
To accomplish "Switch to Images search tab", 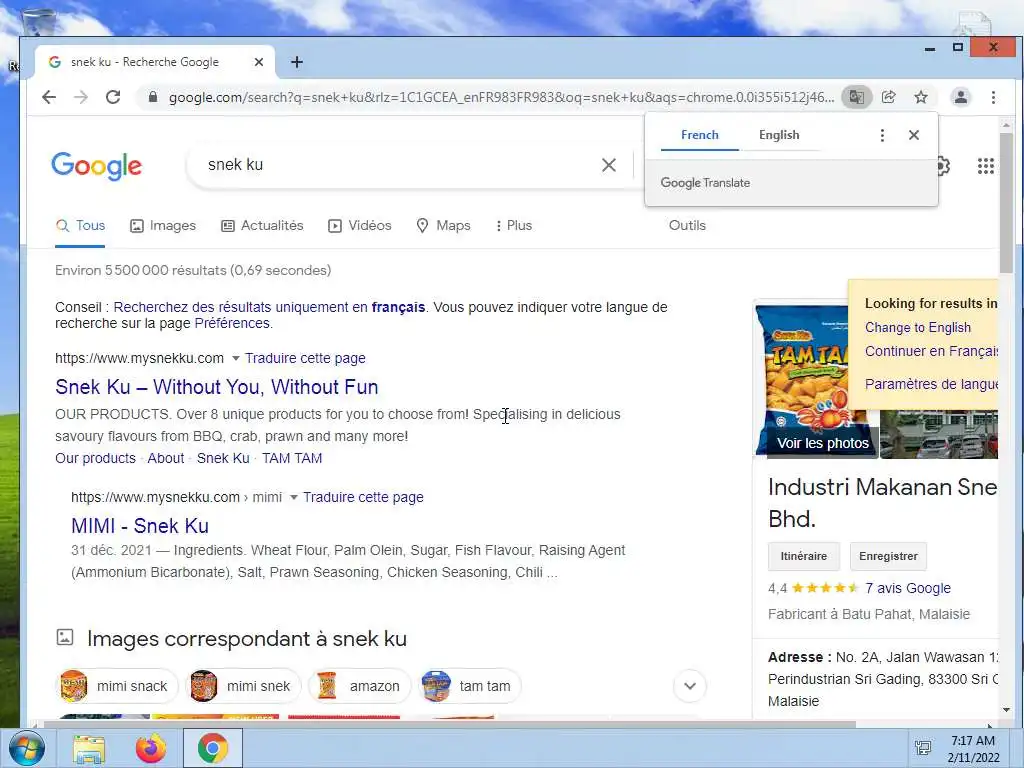I will (163, 225).
